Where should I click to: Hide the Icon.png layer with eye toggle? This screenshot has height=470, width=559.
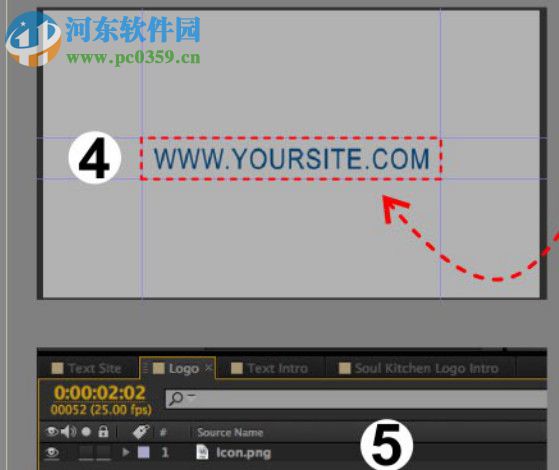point(52,452)
